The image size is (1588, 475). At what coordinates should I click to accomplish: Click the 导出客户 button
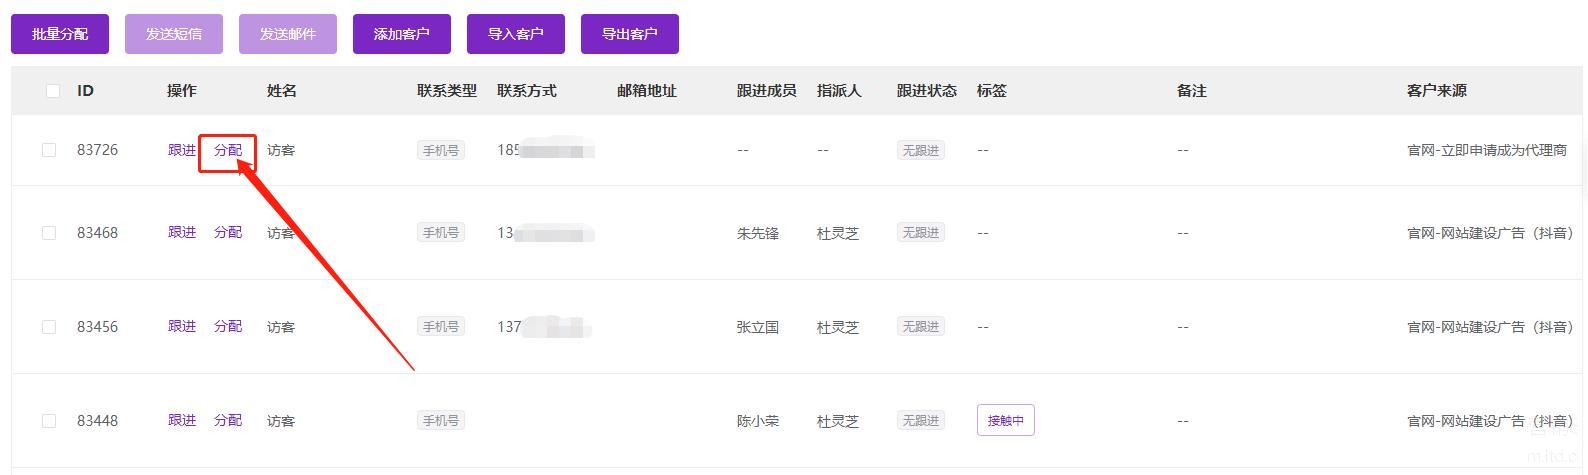629,34
